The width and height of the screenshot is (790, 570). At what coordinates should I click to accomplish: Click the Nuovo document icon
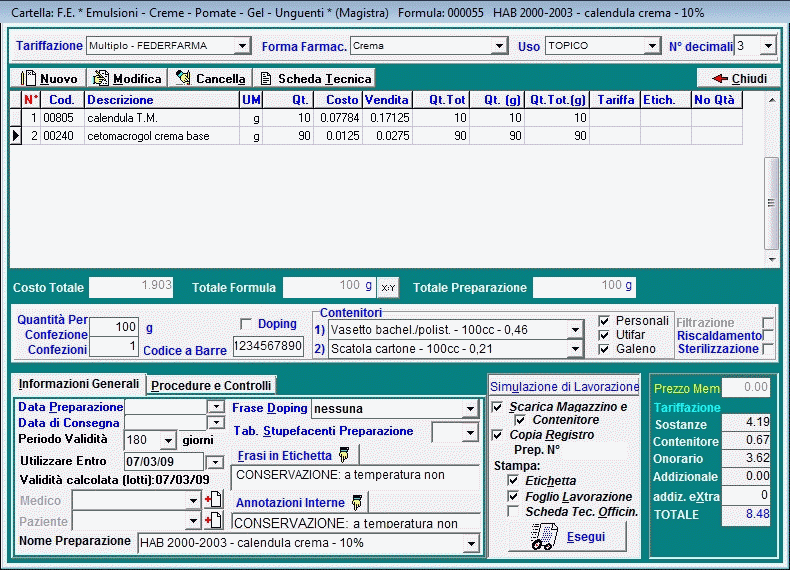pos(29,78)
